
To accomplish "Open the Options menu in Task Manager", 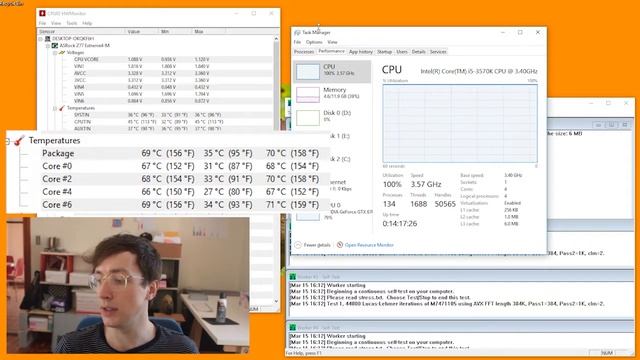I will point(314,42).
